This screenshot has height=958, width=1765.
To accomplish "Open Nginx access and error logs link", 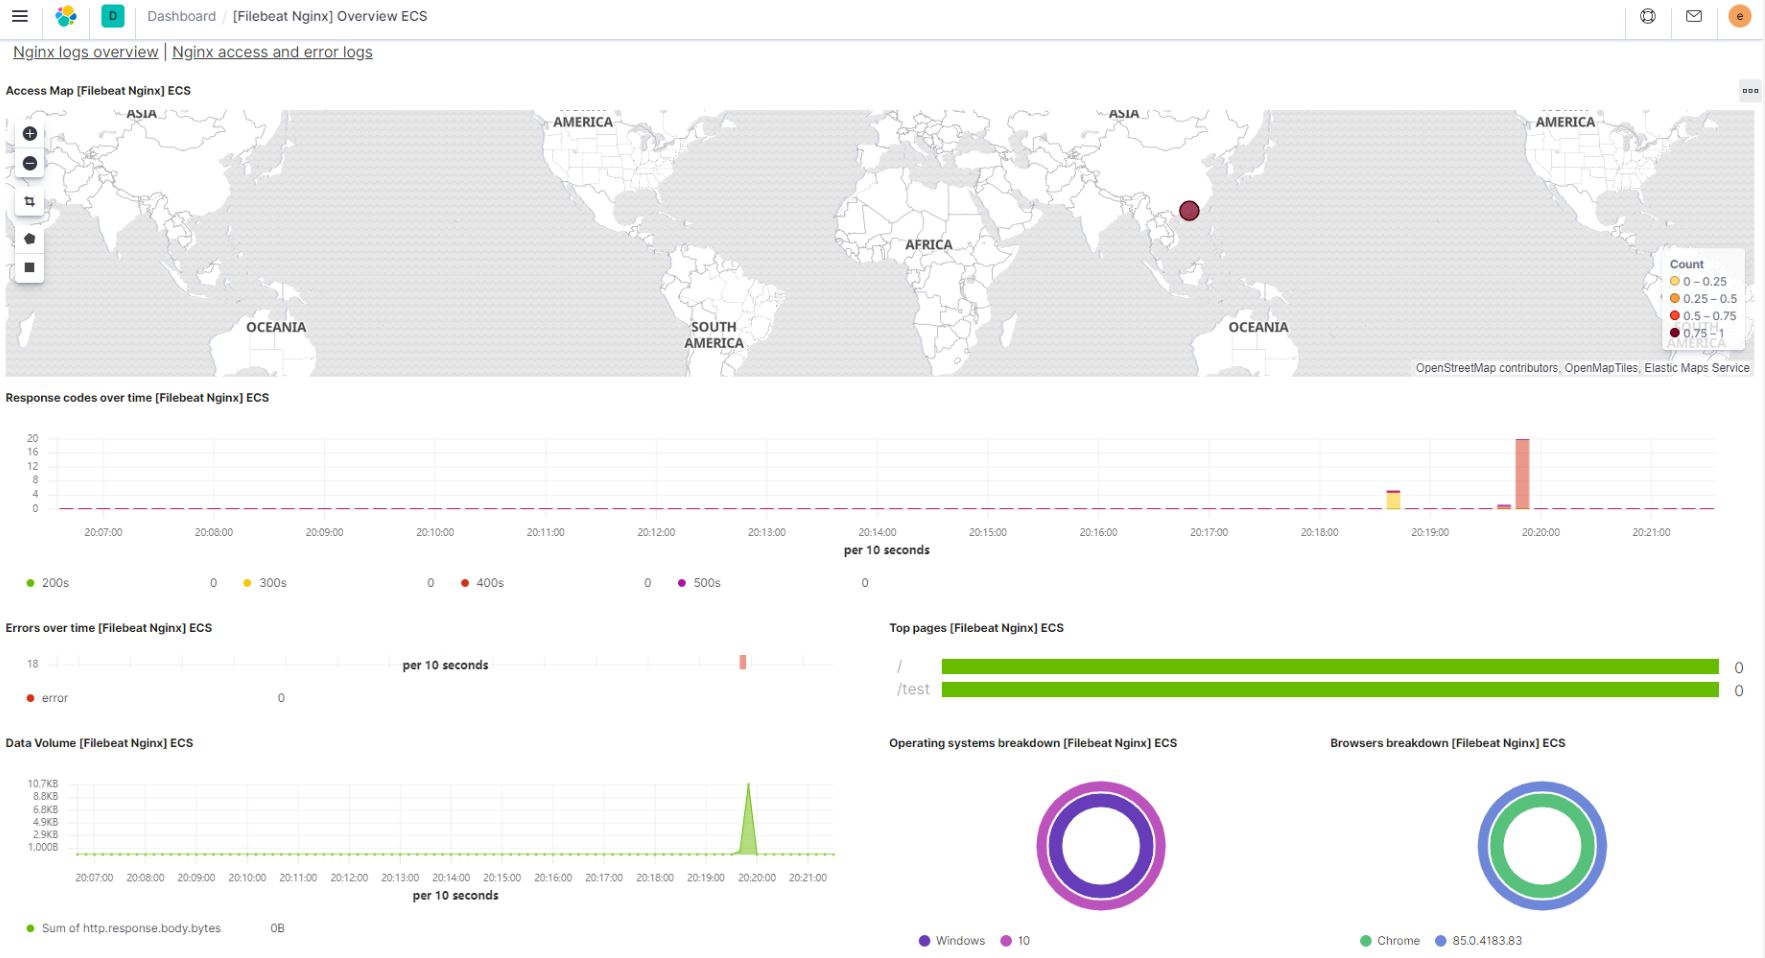I will (x=272, y=52).
